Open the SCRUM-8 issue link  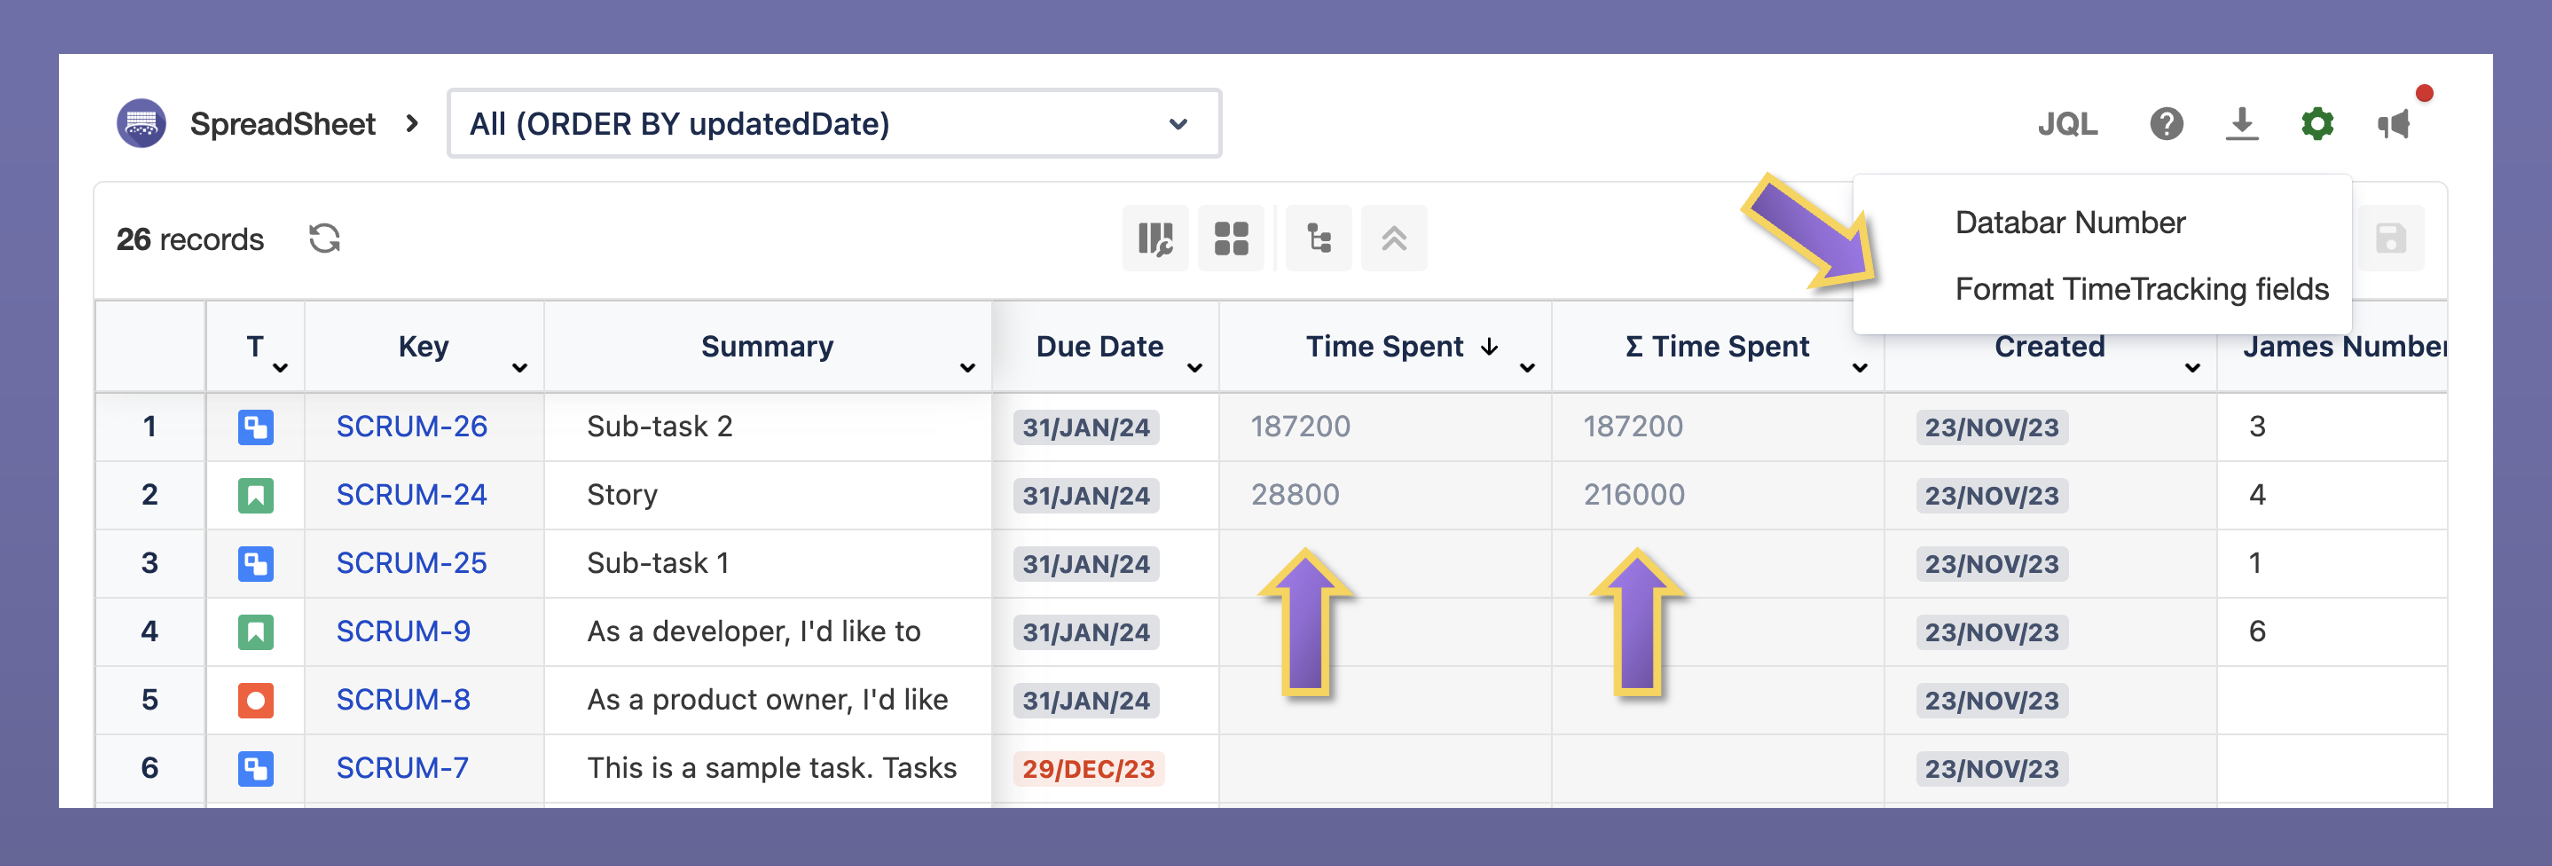click(x=403, y=700)
